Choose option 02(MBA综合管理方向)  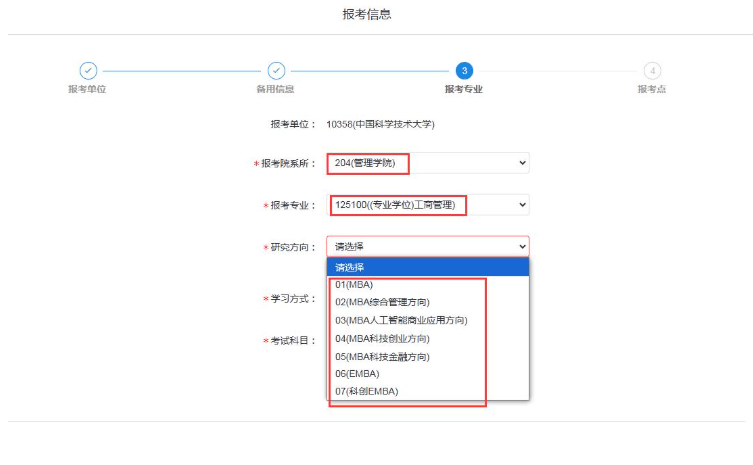click(428, 302)
